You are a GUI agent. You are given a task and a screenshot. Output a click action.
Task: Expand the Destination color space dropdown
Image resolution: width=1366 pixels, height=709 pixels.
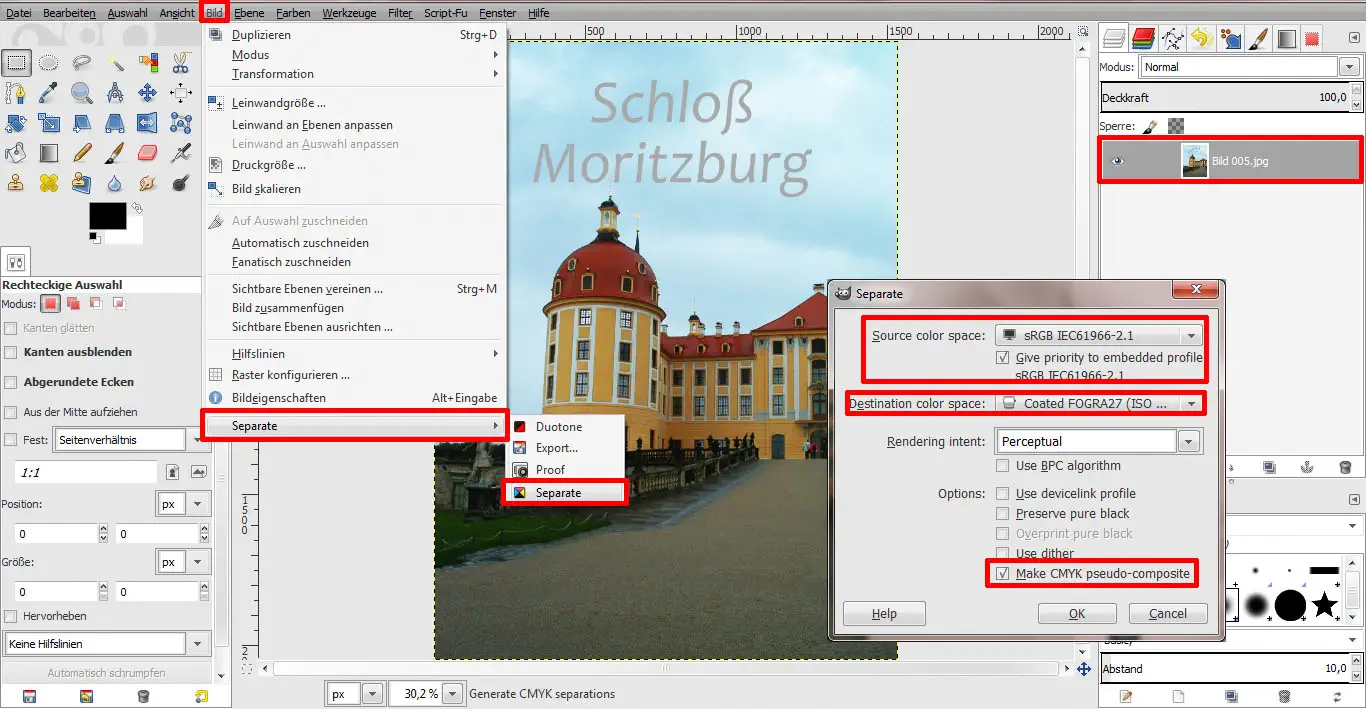[x=1190, y=404]
